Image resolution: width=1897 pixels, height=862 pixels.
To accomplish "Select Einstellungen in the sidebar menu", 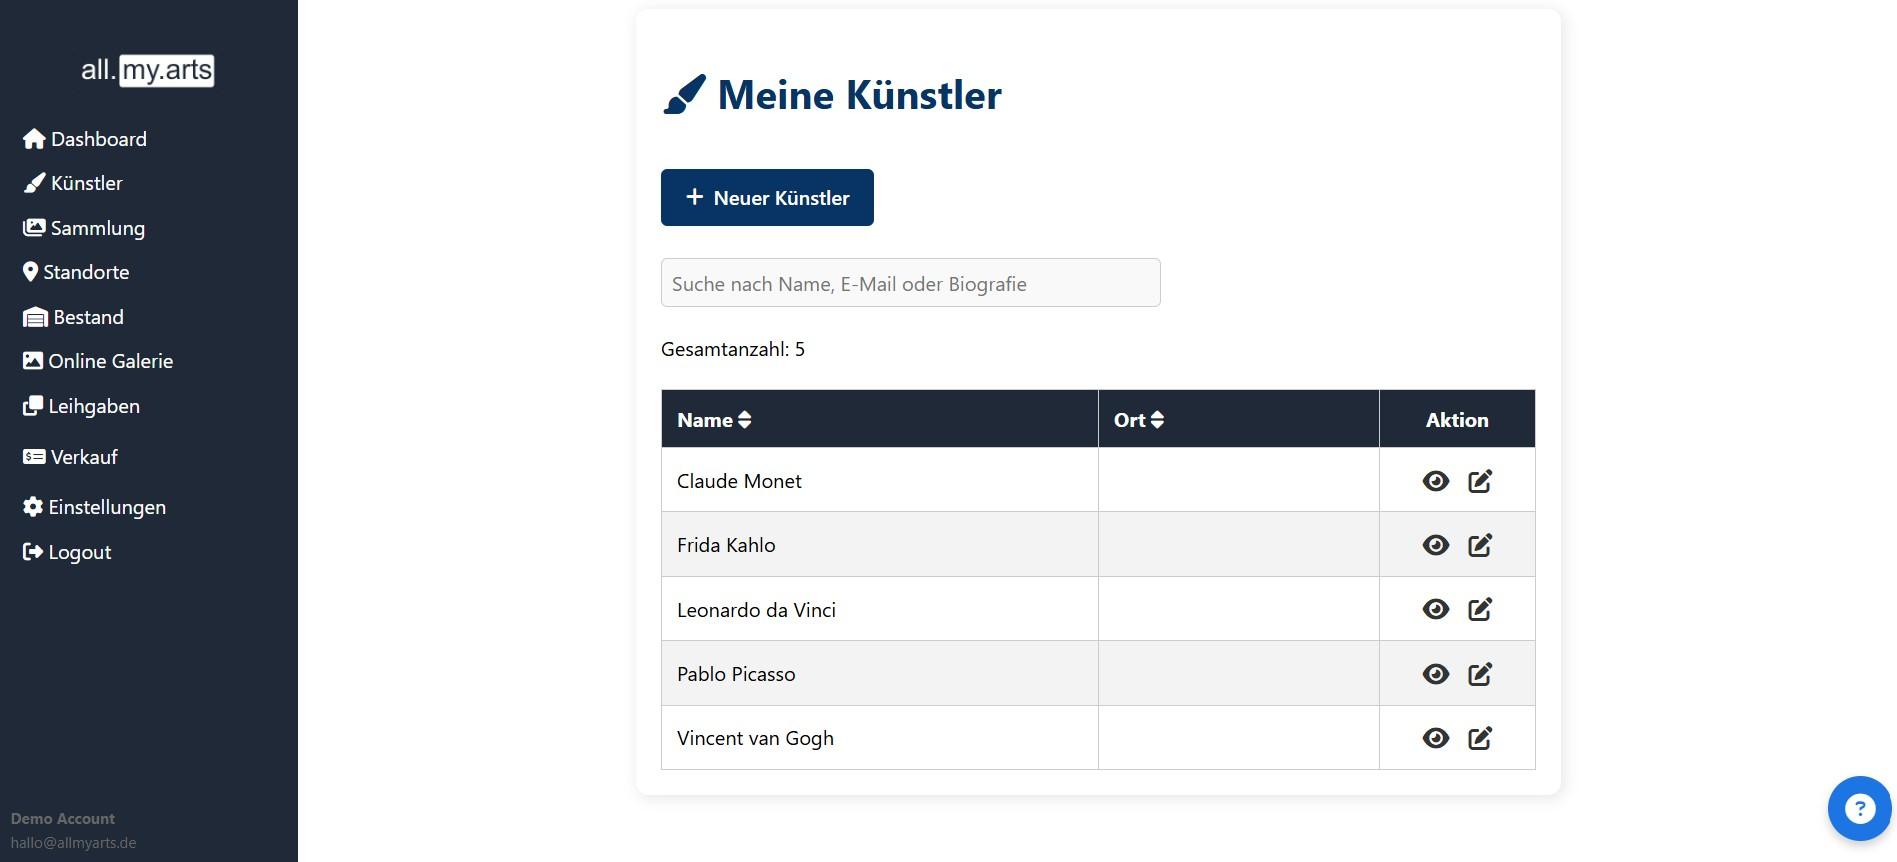I will [33, 507].
